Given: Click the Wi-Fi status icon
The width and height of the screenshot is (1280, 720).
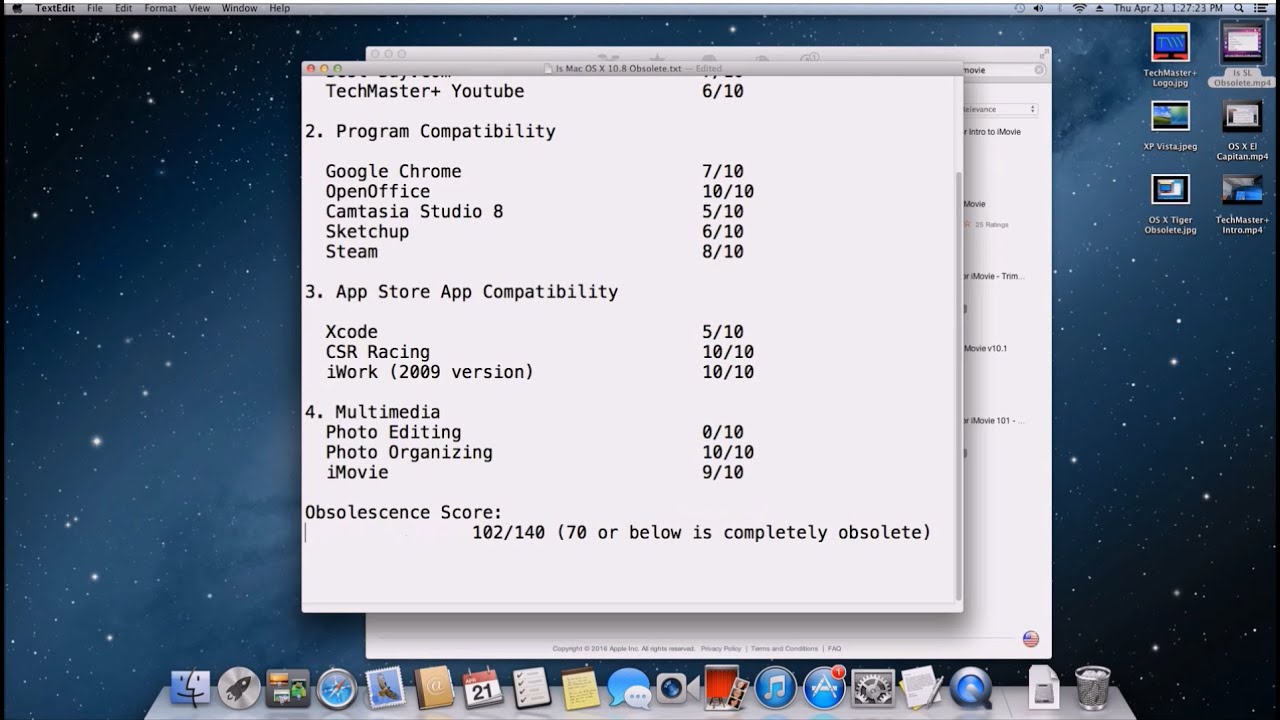Looking at the screenshot, I should coord(1079,8).
